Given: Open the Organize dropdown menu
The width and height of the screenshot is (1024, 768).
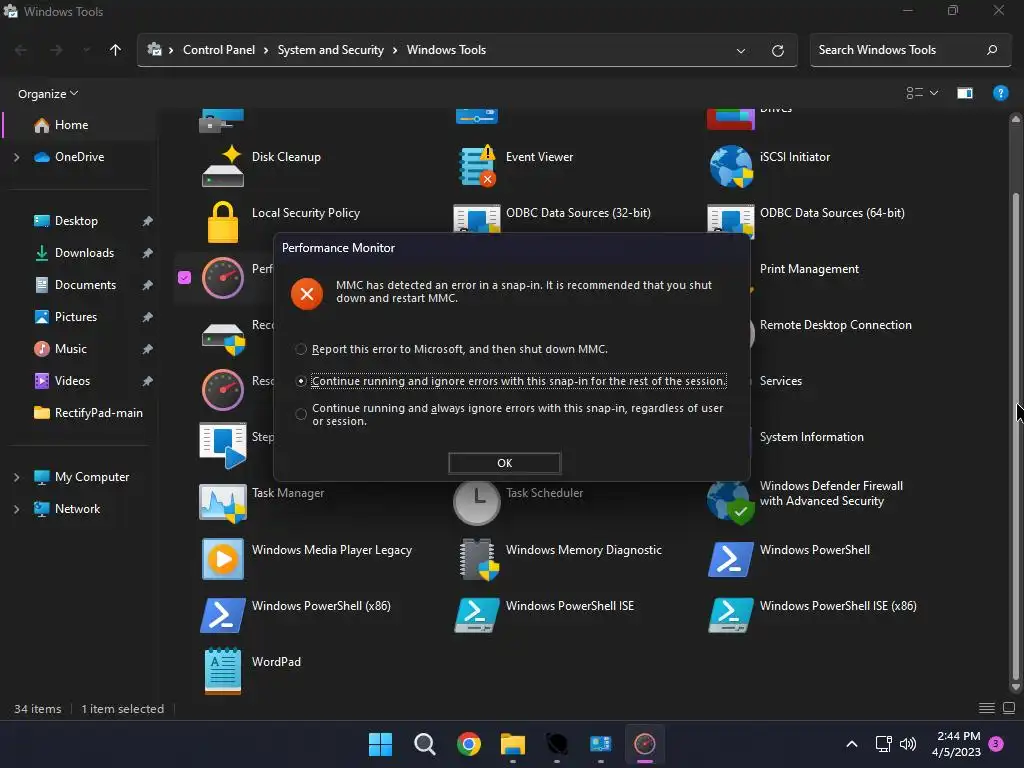Looking at the screenshot, I should pos(48,93).
